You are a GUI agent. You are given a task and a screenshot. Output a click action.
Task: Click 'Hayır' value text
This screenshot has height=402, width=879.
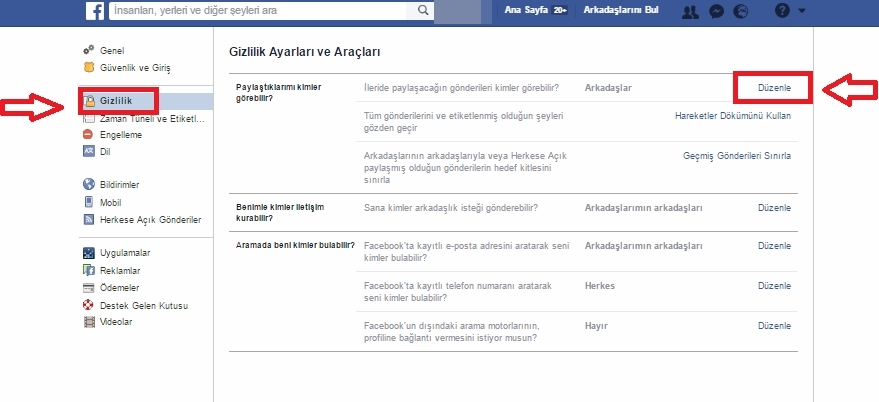[596, 326]
